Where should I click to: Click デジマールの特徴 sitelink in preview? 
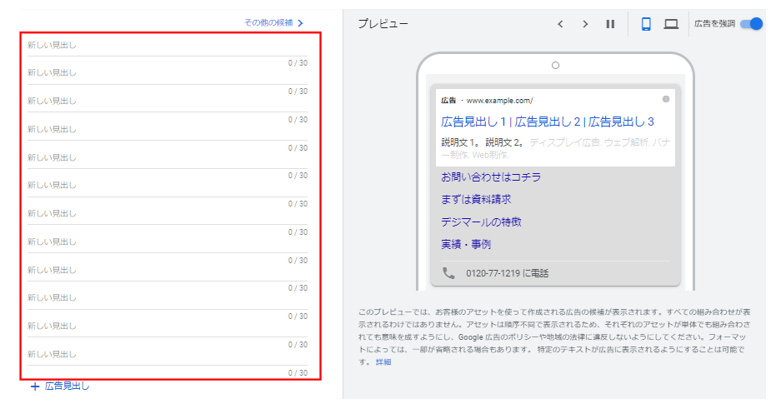tap(481, 222)
